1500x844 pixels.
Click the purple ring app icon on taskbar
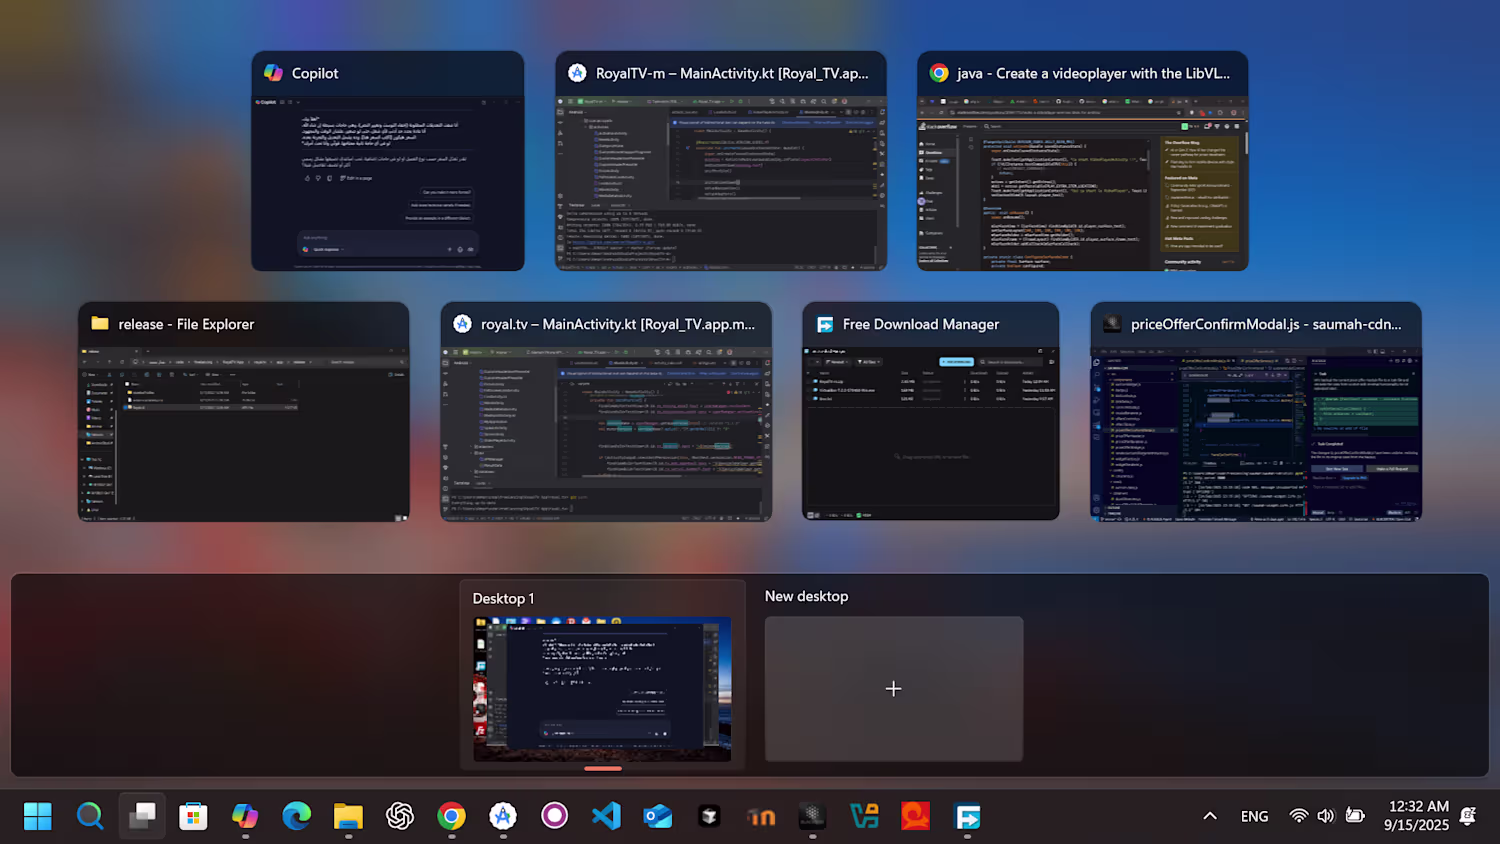[554, 816]
